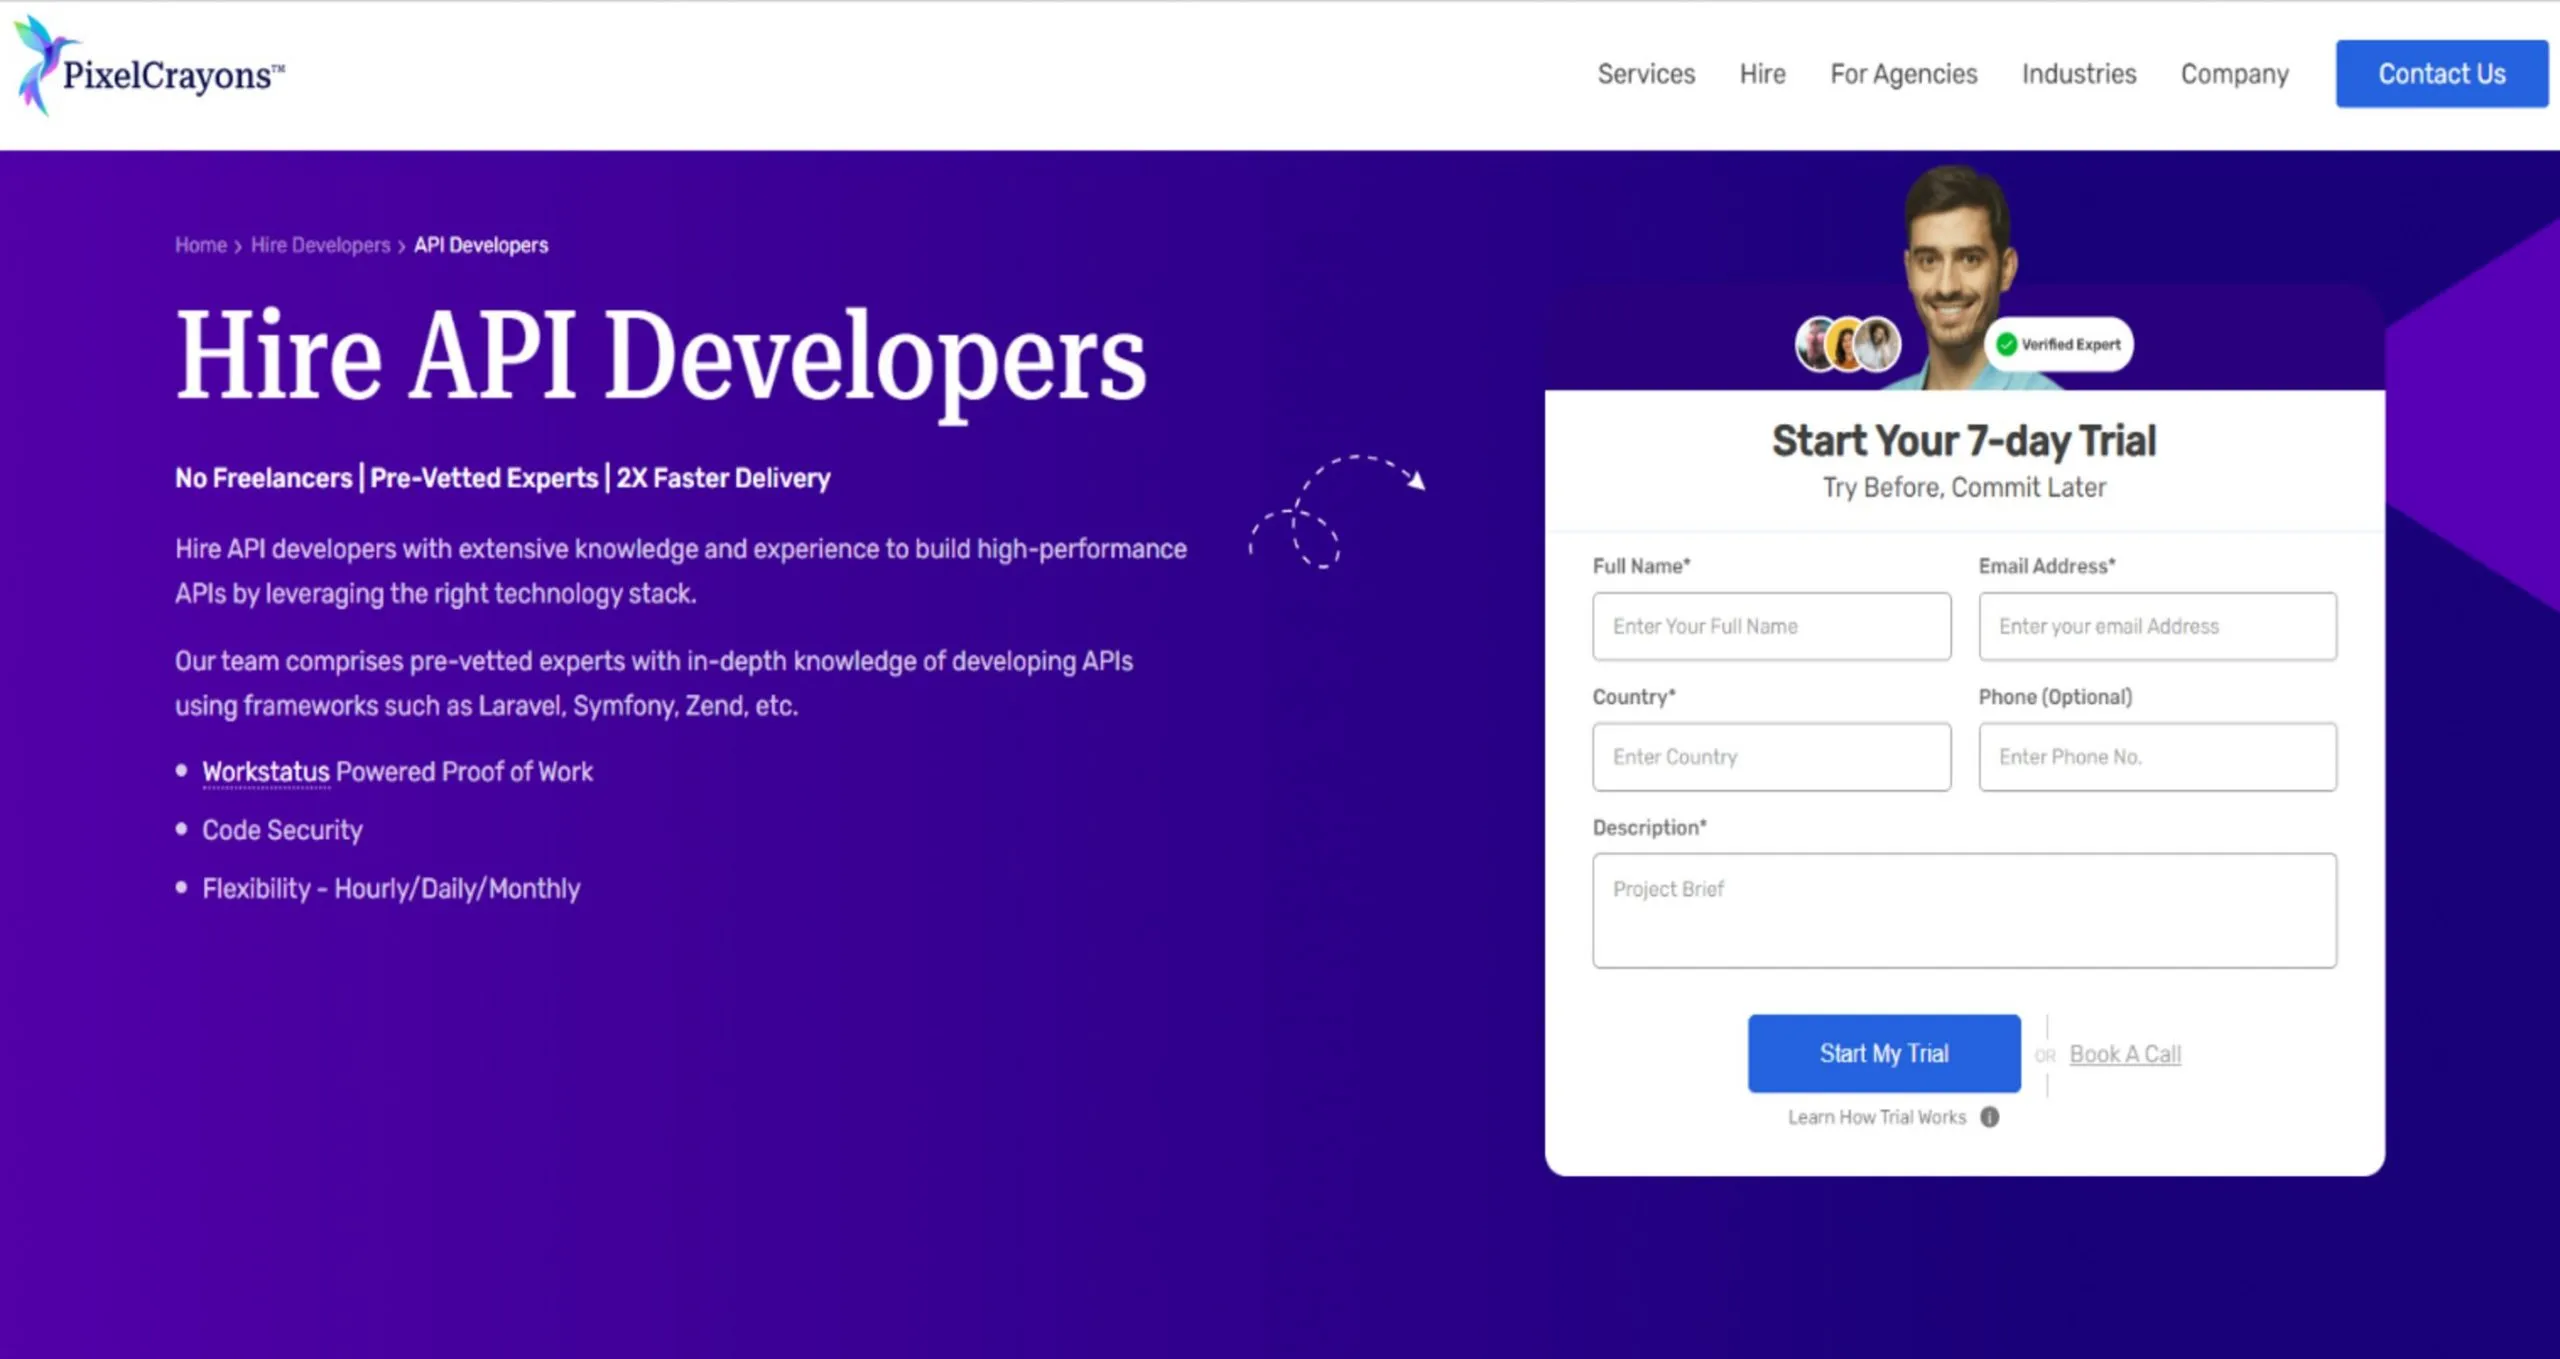The image size is (2560, 1359).
Task: Click the Contact Us button
Action: pyautogui.click(x=2438, y=73)
